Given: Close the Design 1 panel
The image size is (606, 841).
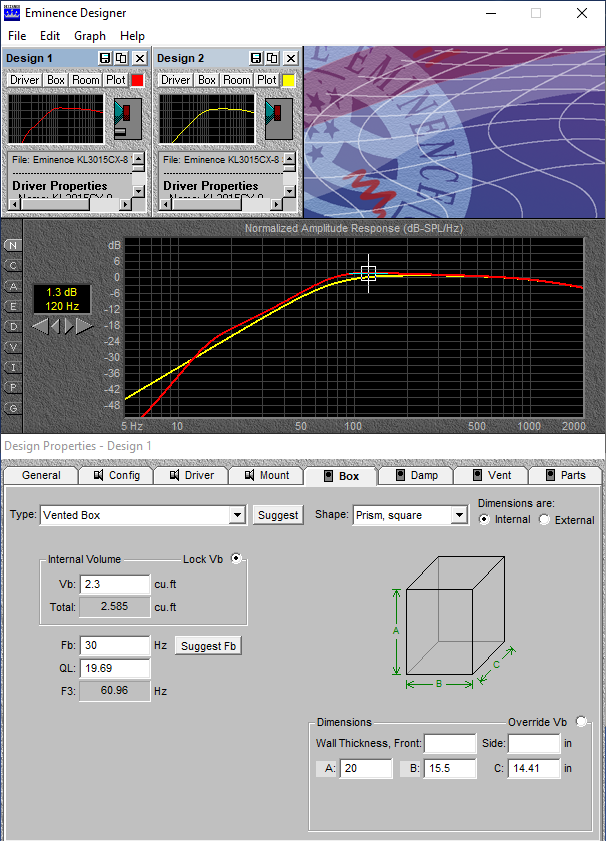Looking at the screenshot, I should coord(139,58).
